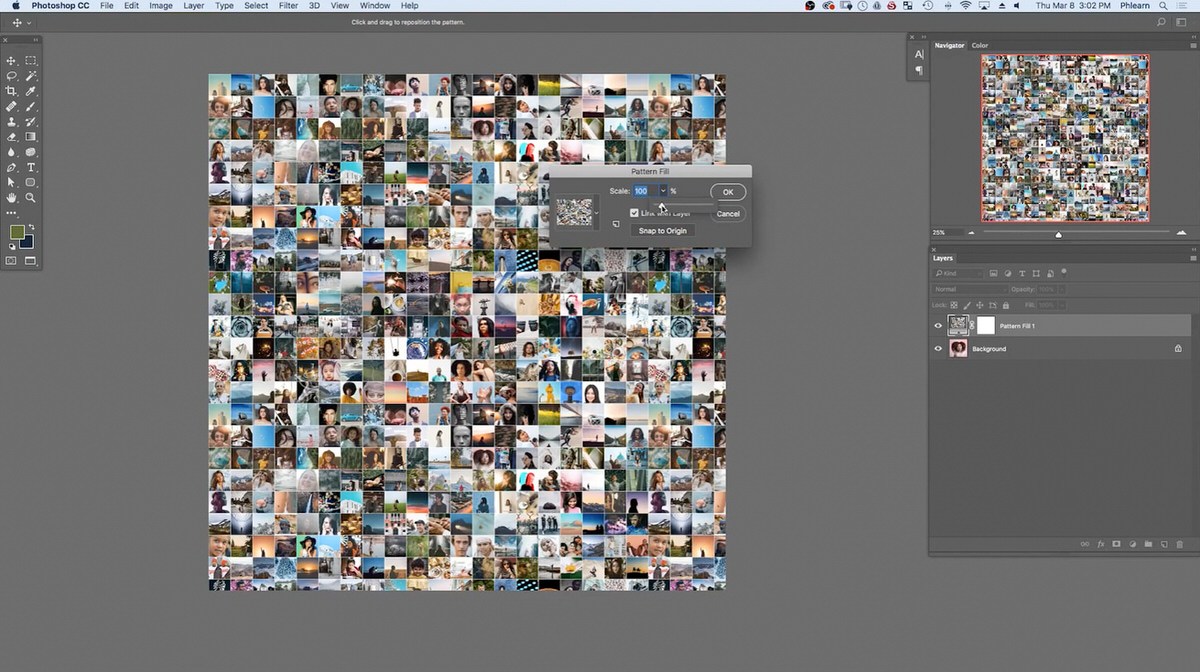Open the Edit Toolbar three-dots button
The width and height of the screenshot is (1200, 672).
click(x=12, y=213)
